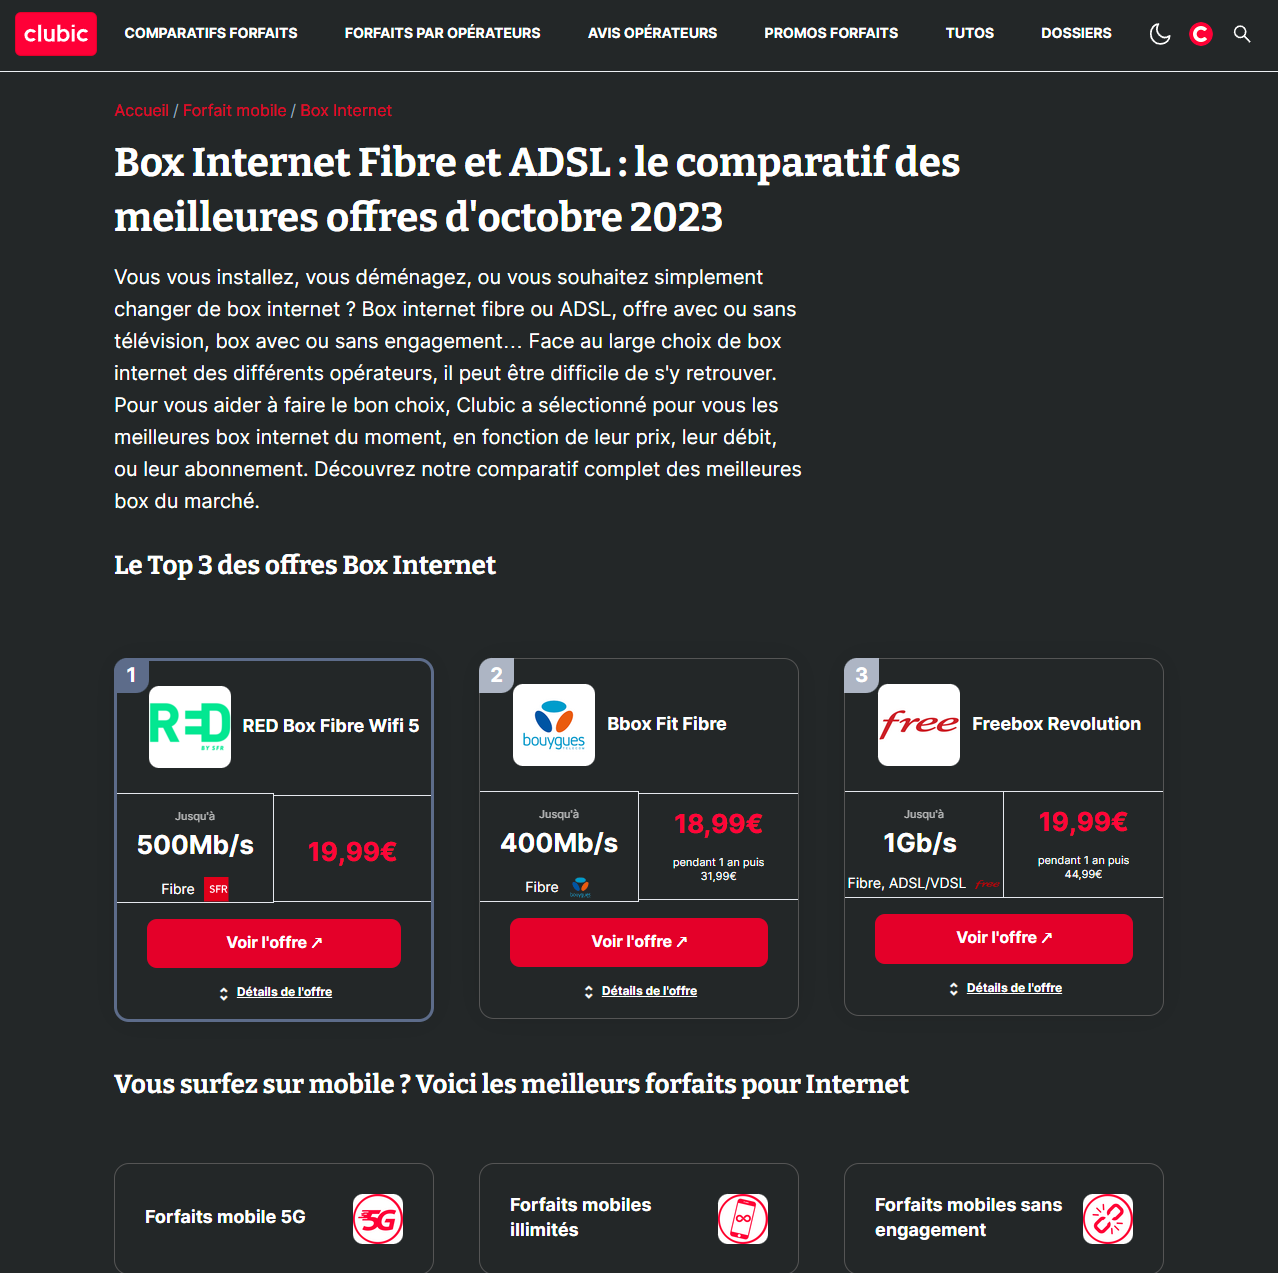Open Forfaits par Opérateurs menu

[443, 33]
